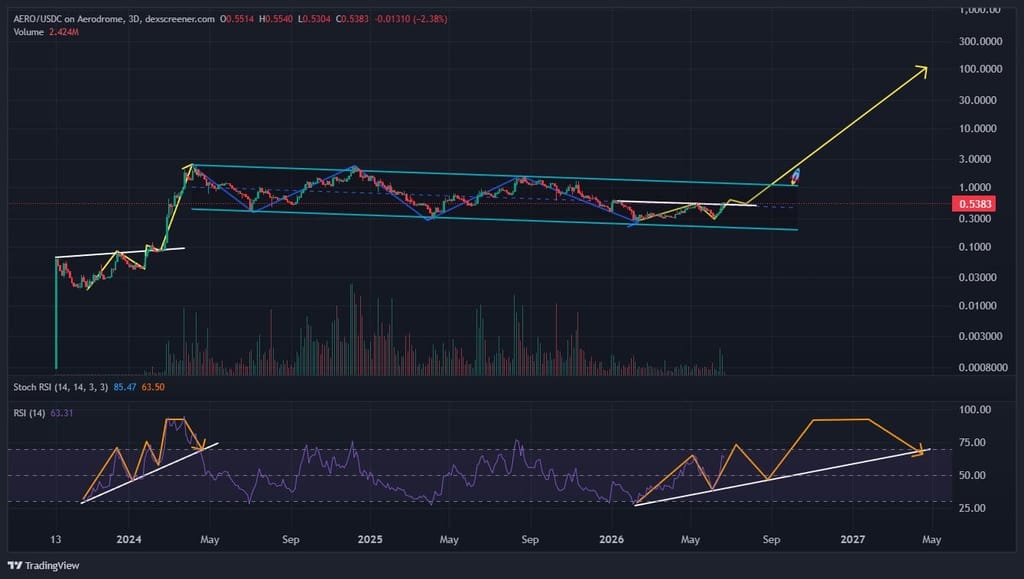Click the high price H0.5540 readout

tap(276, 19)
